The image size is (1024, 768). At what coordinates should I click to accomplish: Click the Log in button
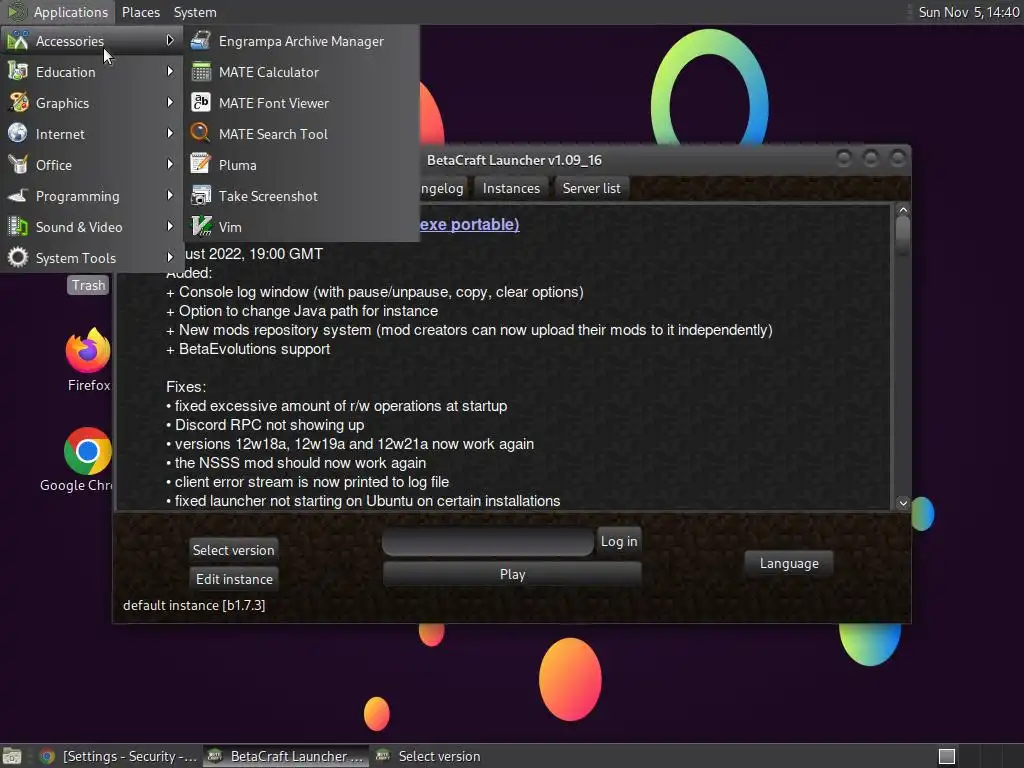tap(619, 541)
